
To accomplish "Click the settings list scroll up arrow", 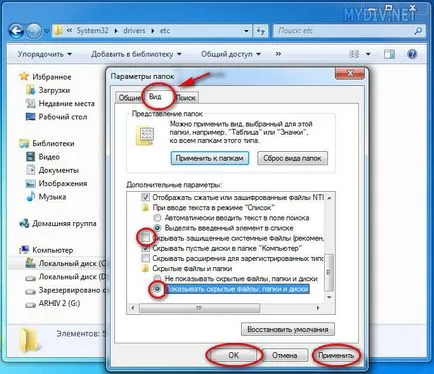I will 329,198.
